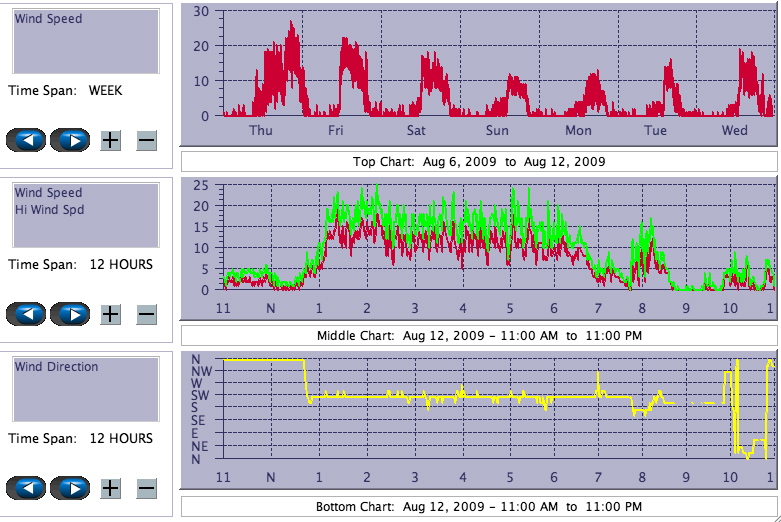Viewport: 781px width, 522px height.
Task: Advance the middle chart forward in time
Action: tap(70, 314)
